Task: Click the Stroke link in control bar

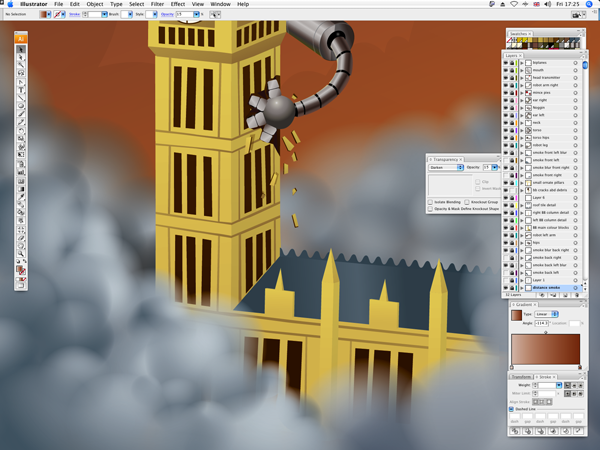Action: [x=75, y=14]
